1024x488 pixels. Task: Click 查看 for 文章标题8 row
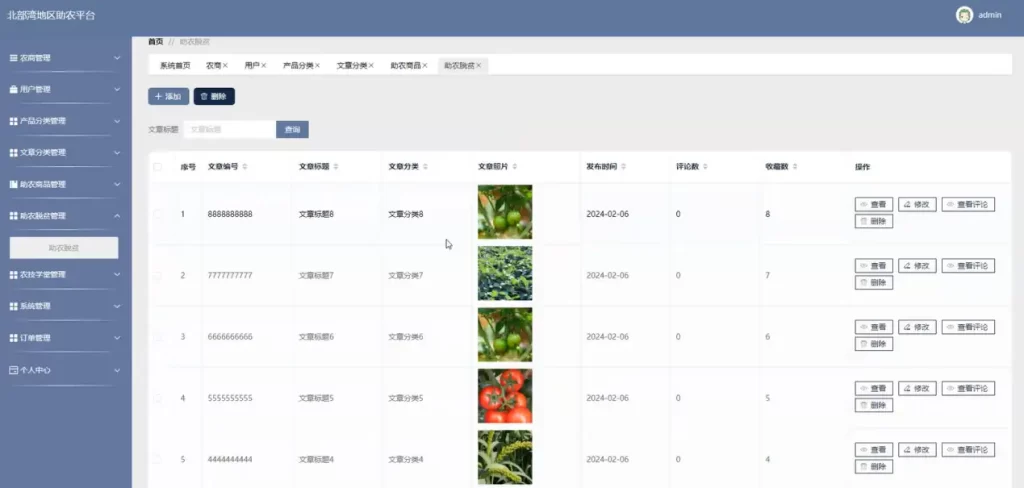point(874,204)
